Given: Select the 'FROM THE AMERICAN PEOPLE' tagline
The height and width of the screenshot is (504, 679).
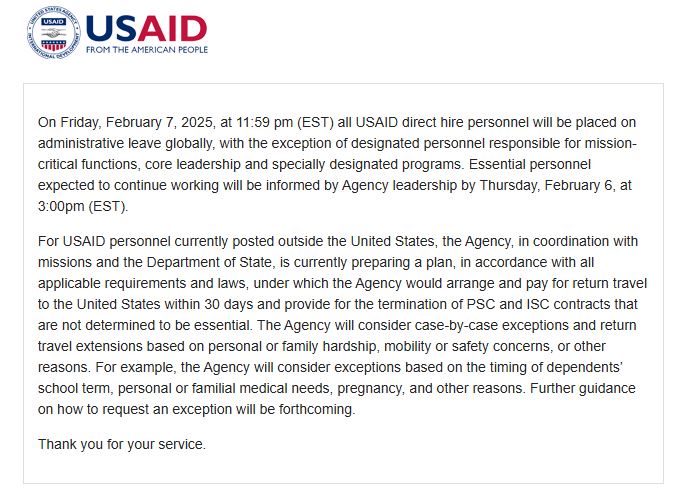Looking at the screenshot, I should coord(147,50).
